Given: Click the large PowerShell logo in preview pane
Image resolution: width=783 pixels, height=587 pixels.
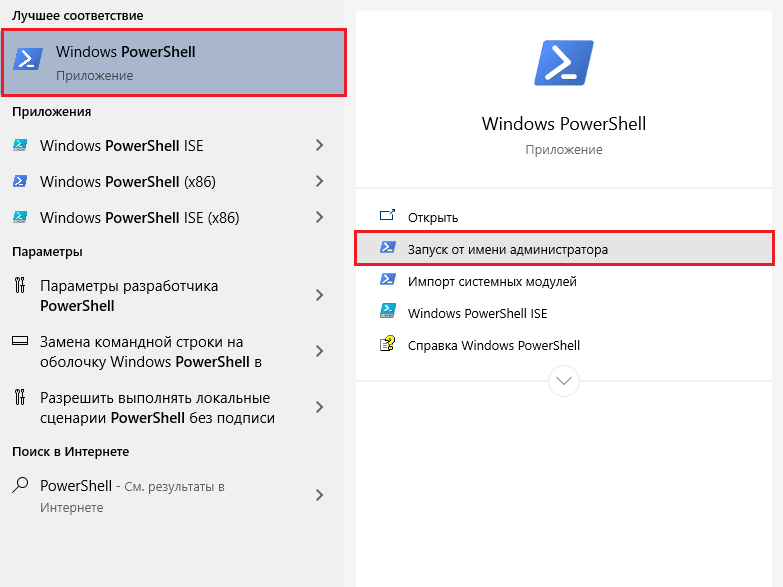Looking at the screenshot, I should (x=564, y=63).
